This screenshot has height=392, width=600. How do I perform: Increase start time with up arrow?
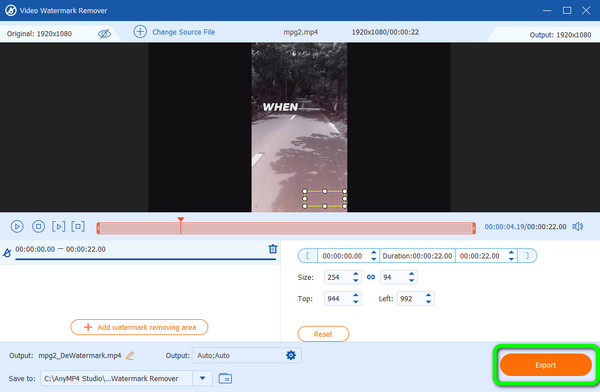[x=374, y=253]
